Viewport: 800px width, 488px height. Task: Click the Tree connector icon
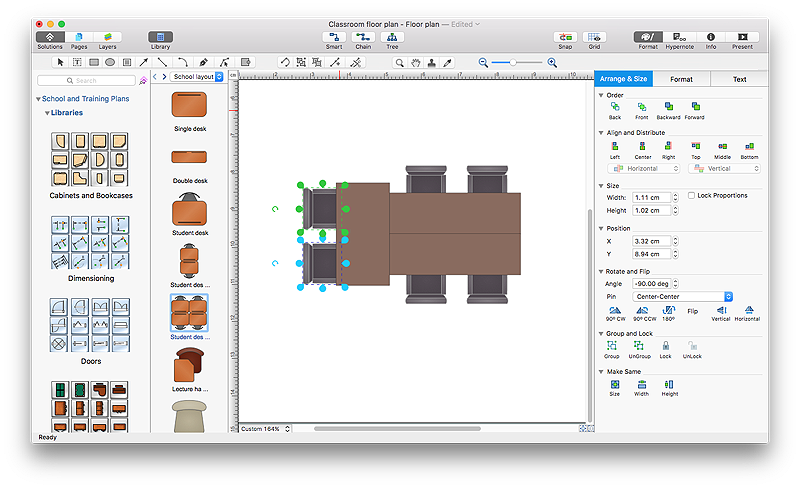[x=391, y=37]
